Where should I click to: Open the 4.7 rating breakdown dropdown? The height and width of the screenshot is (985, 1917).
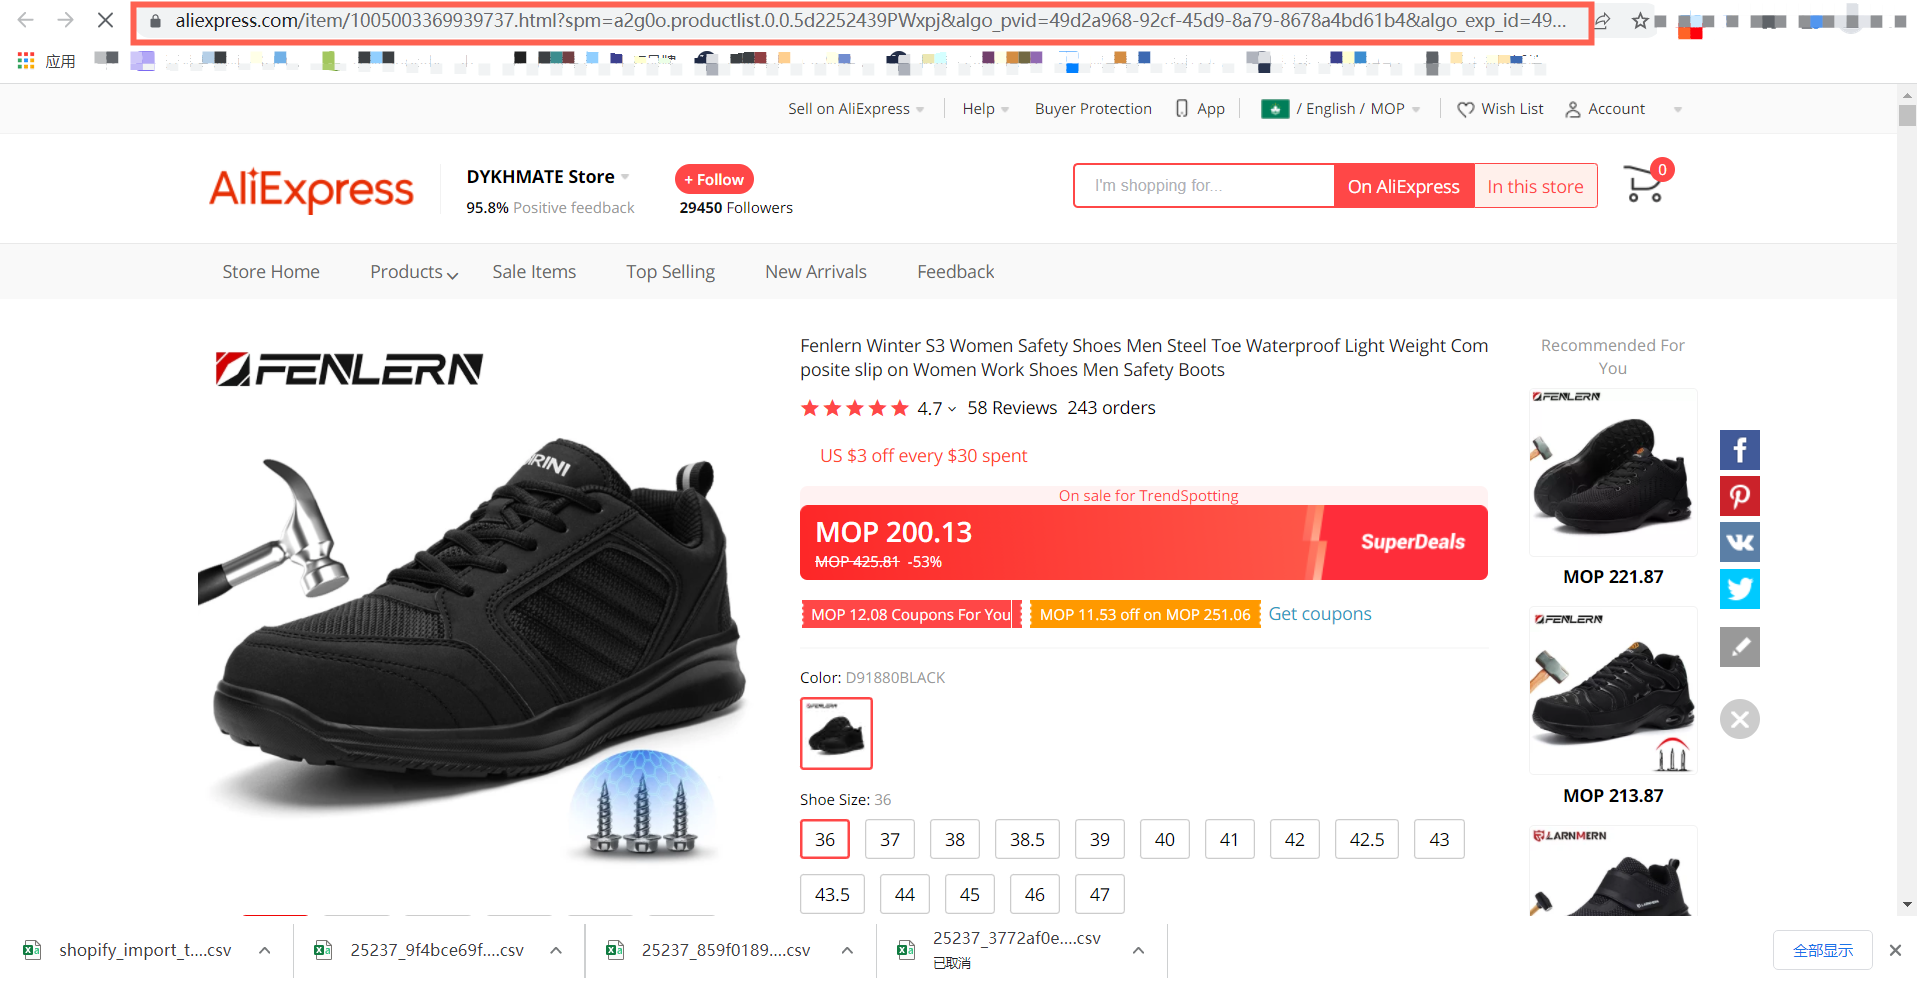(952, 408)
